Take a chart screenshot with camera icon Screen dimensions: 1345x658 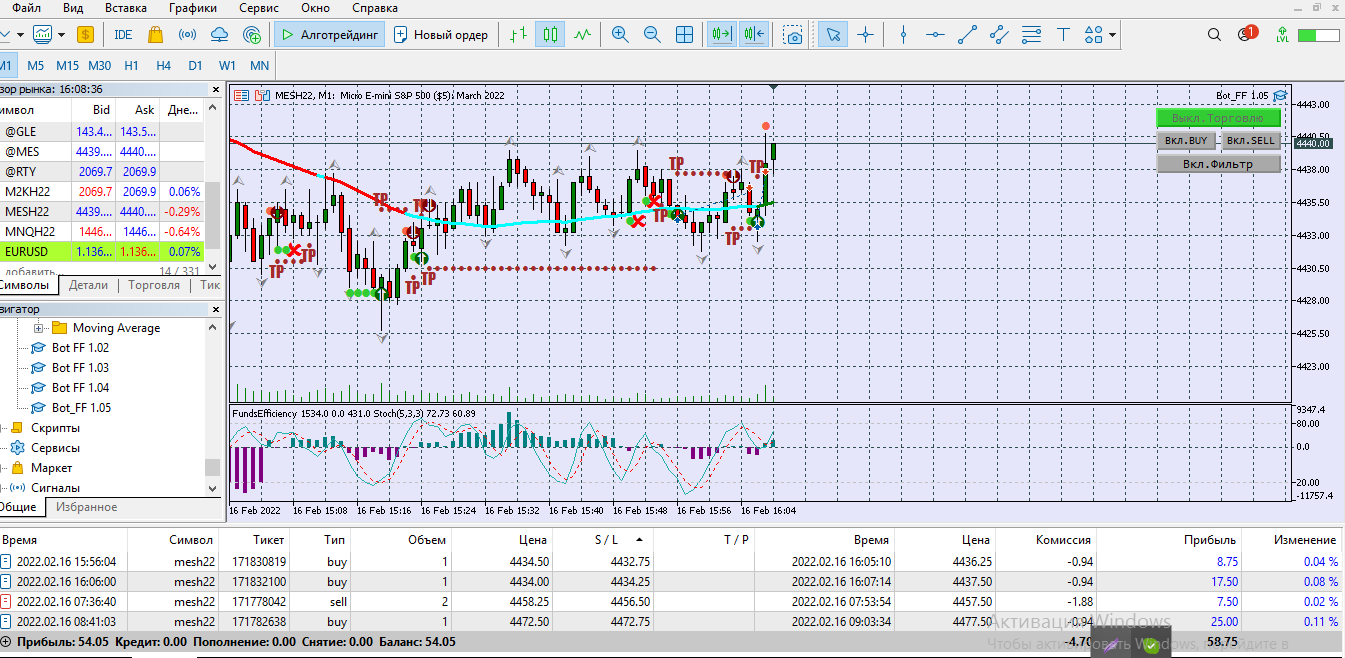point(792,35)
